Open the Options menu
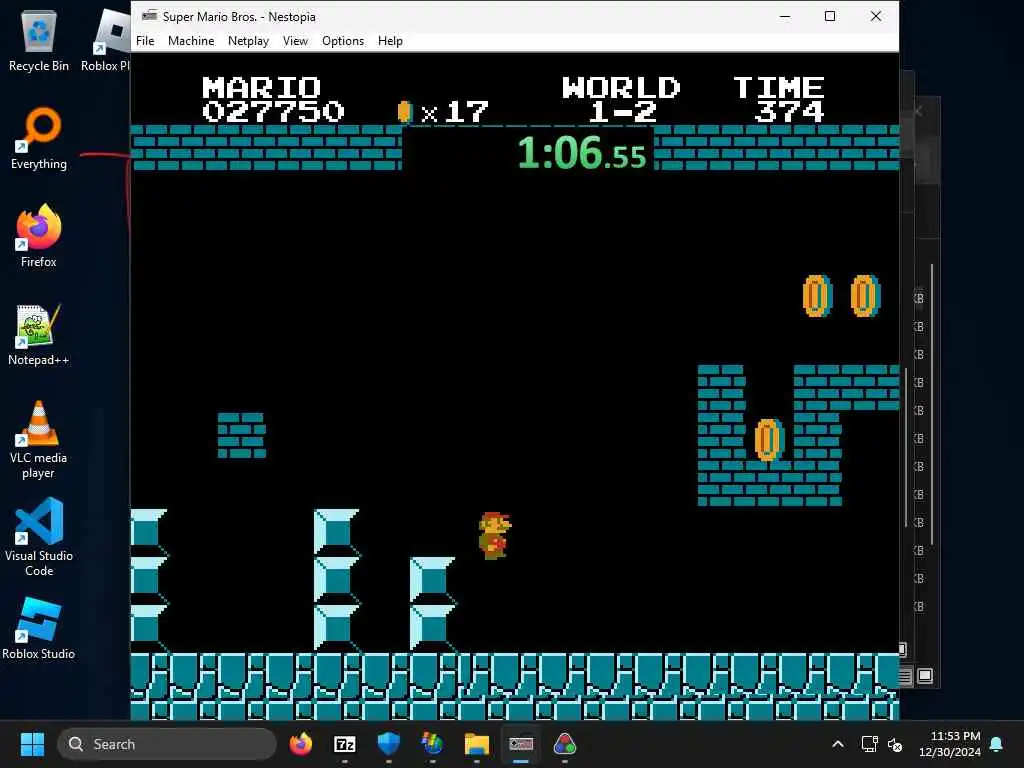Screen dimensions: 1024x768 343,40
